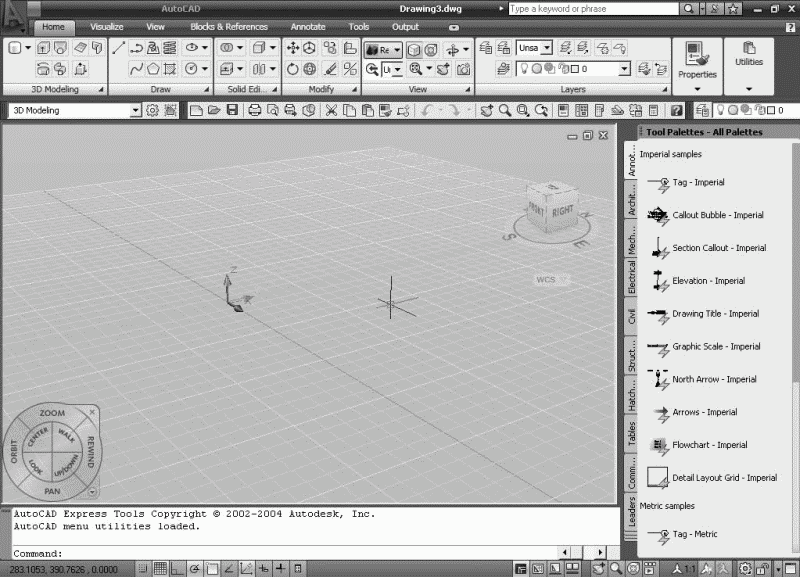Toggle Ortho Mode in status bar

[178, 569]
